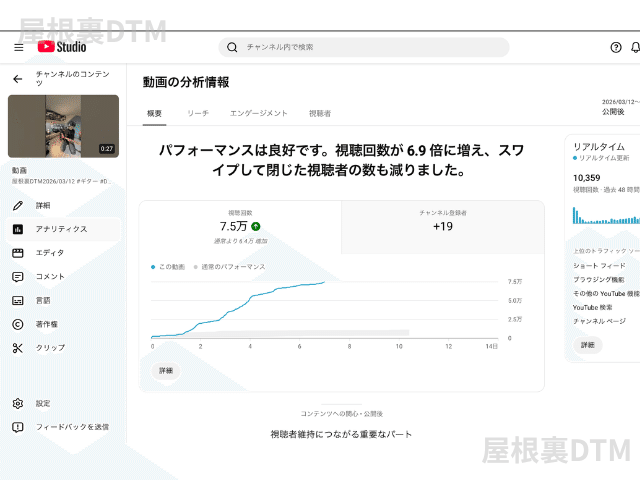Click the 視聴者維持につながる重要なパート heading

pyautogui.click(x=341, y=434)
